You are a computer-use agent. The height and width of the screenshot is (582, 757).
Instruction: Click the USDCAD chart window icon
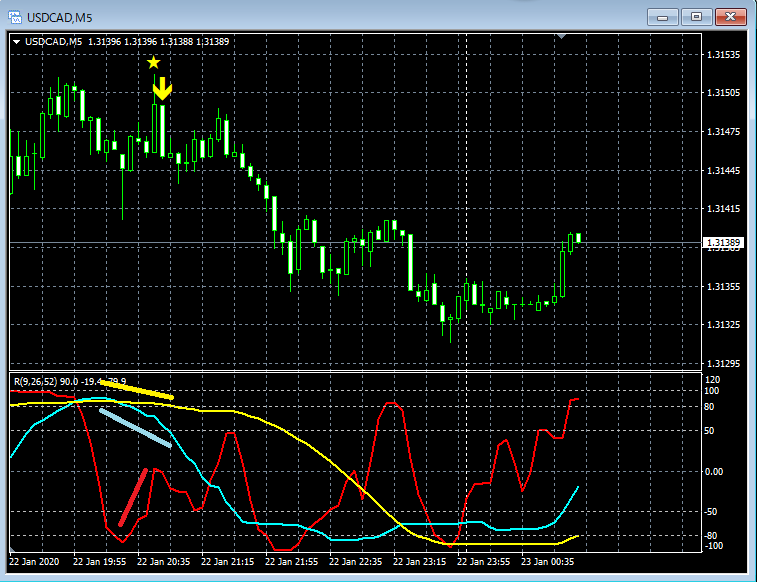(15, 17)
